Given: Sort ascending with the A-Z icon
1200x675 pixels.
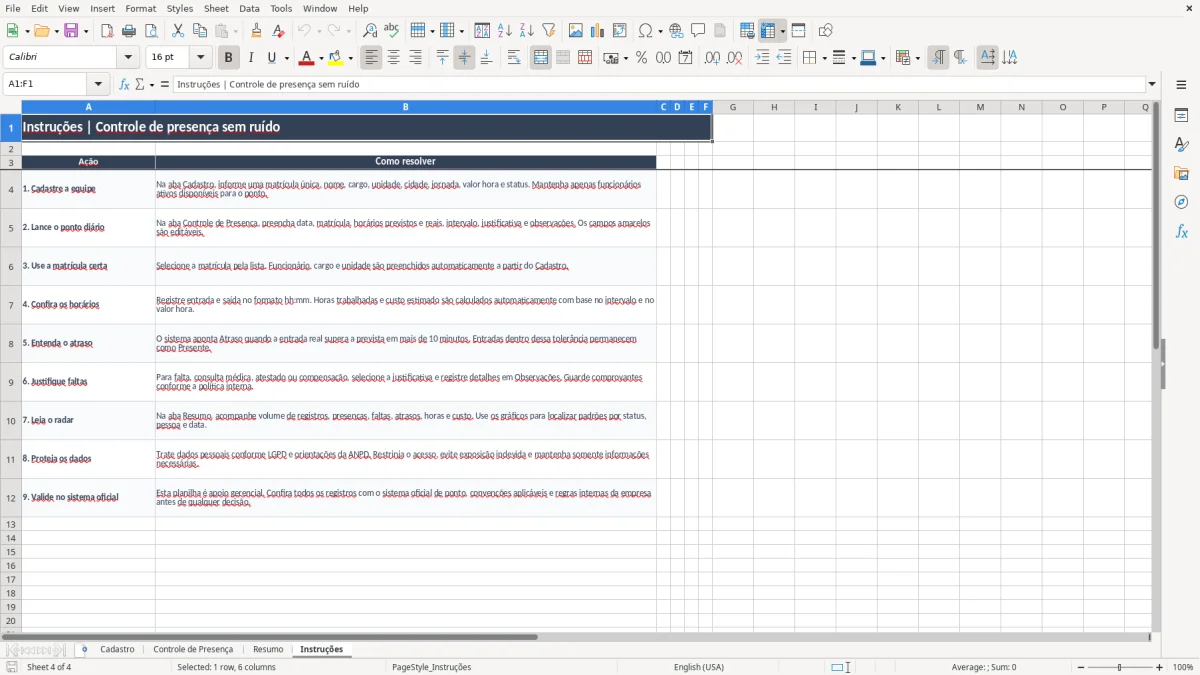Looking at the screenshot, I should point(504,31).
